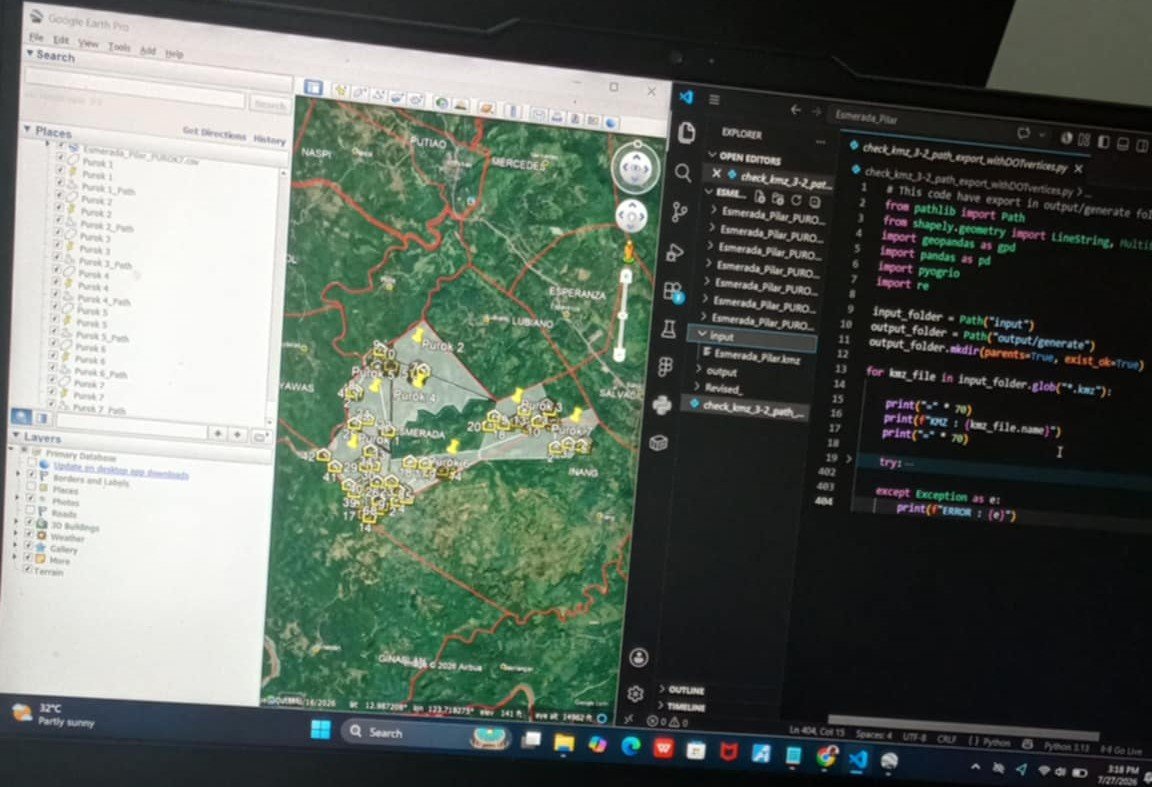
Task: Open Testing flask view in VS Code
Action: point(669,328)
